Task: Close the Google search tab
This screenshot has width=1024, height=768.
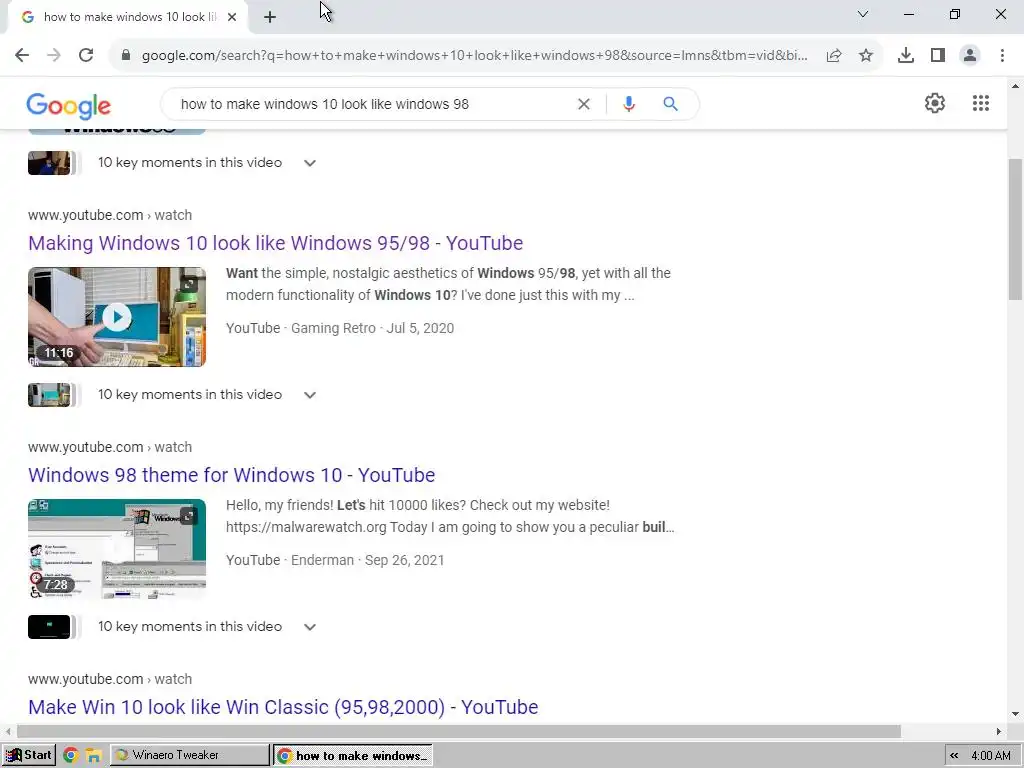Action: point(232,17)
